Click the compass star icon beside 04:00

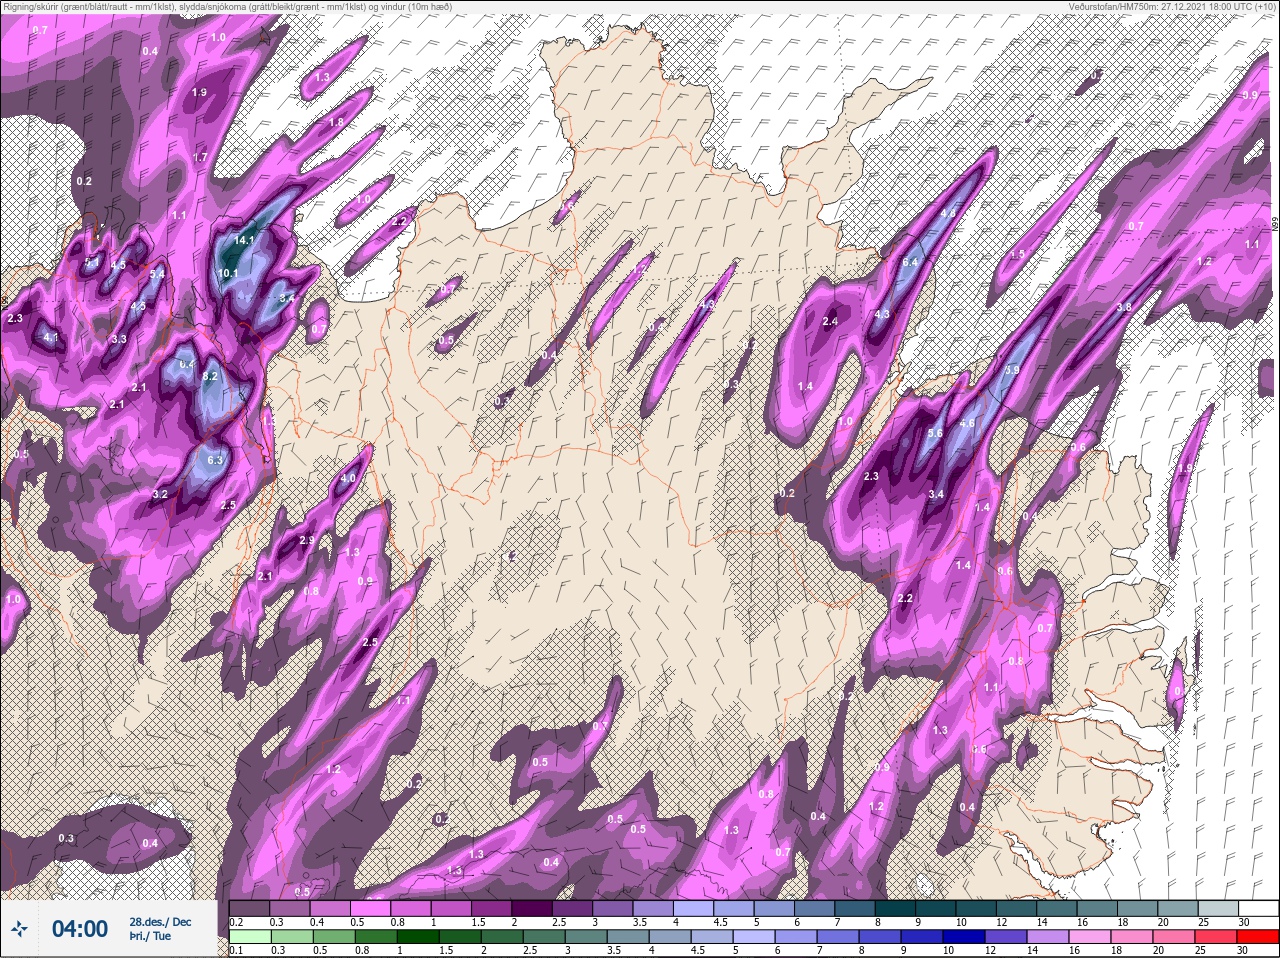(18, 930)
